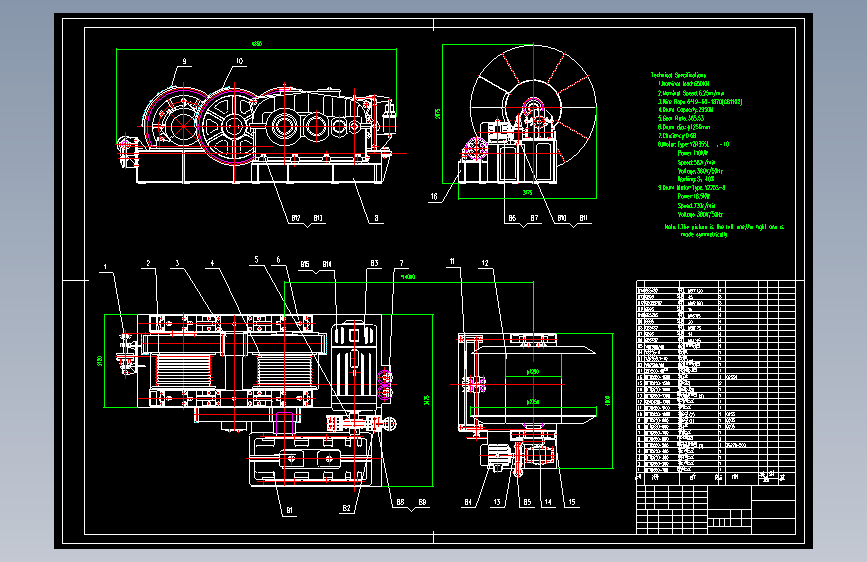This screenshot has height=562, width=867.
Task: Select part callout number 14
Action: 548,502
